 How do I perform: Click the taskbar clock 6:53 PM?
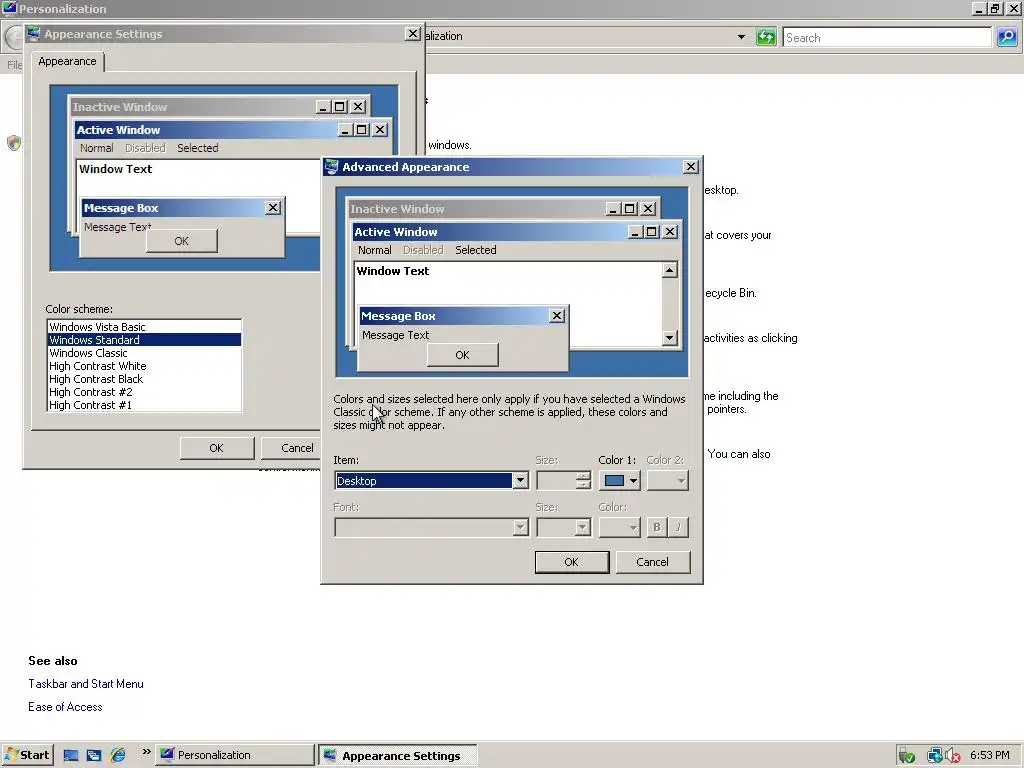point(990,755)
